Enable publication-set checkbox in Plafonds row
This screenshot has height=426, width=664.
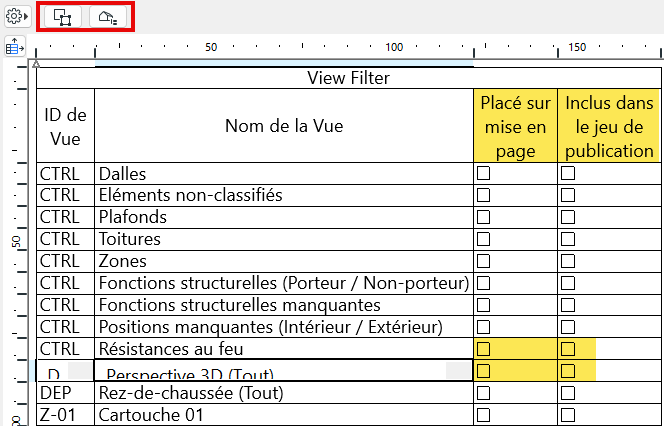[x=568, y=217]
